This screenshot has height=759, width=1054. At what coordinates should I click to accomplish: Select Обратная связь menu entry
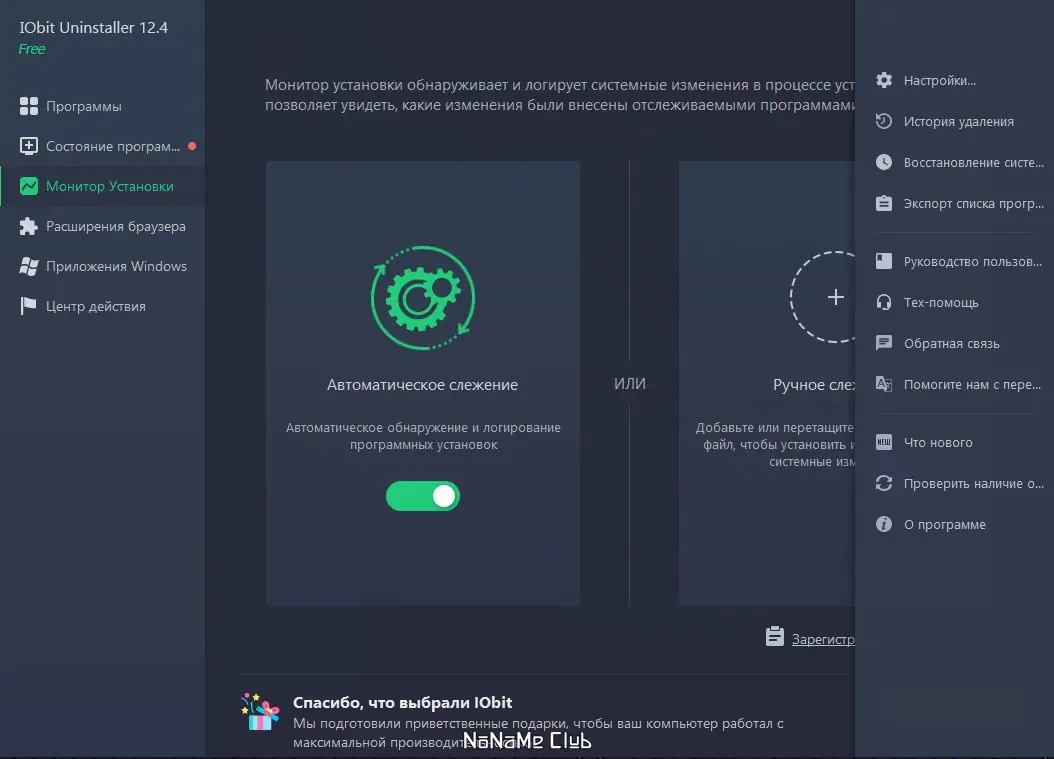(955, 343)
